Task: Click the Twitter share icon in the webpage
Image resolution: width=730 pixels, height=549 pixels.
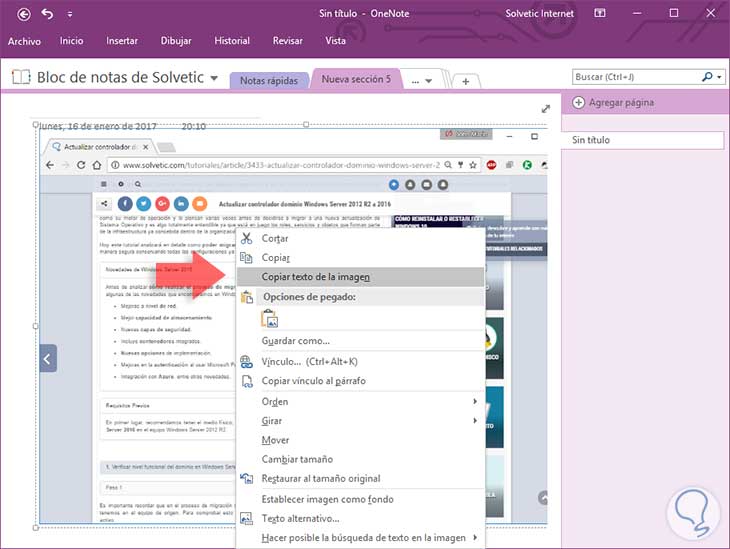Action: [143, 203]
